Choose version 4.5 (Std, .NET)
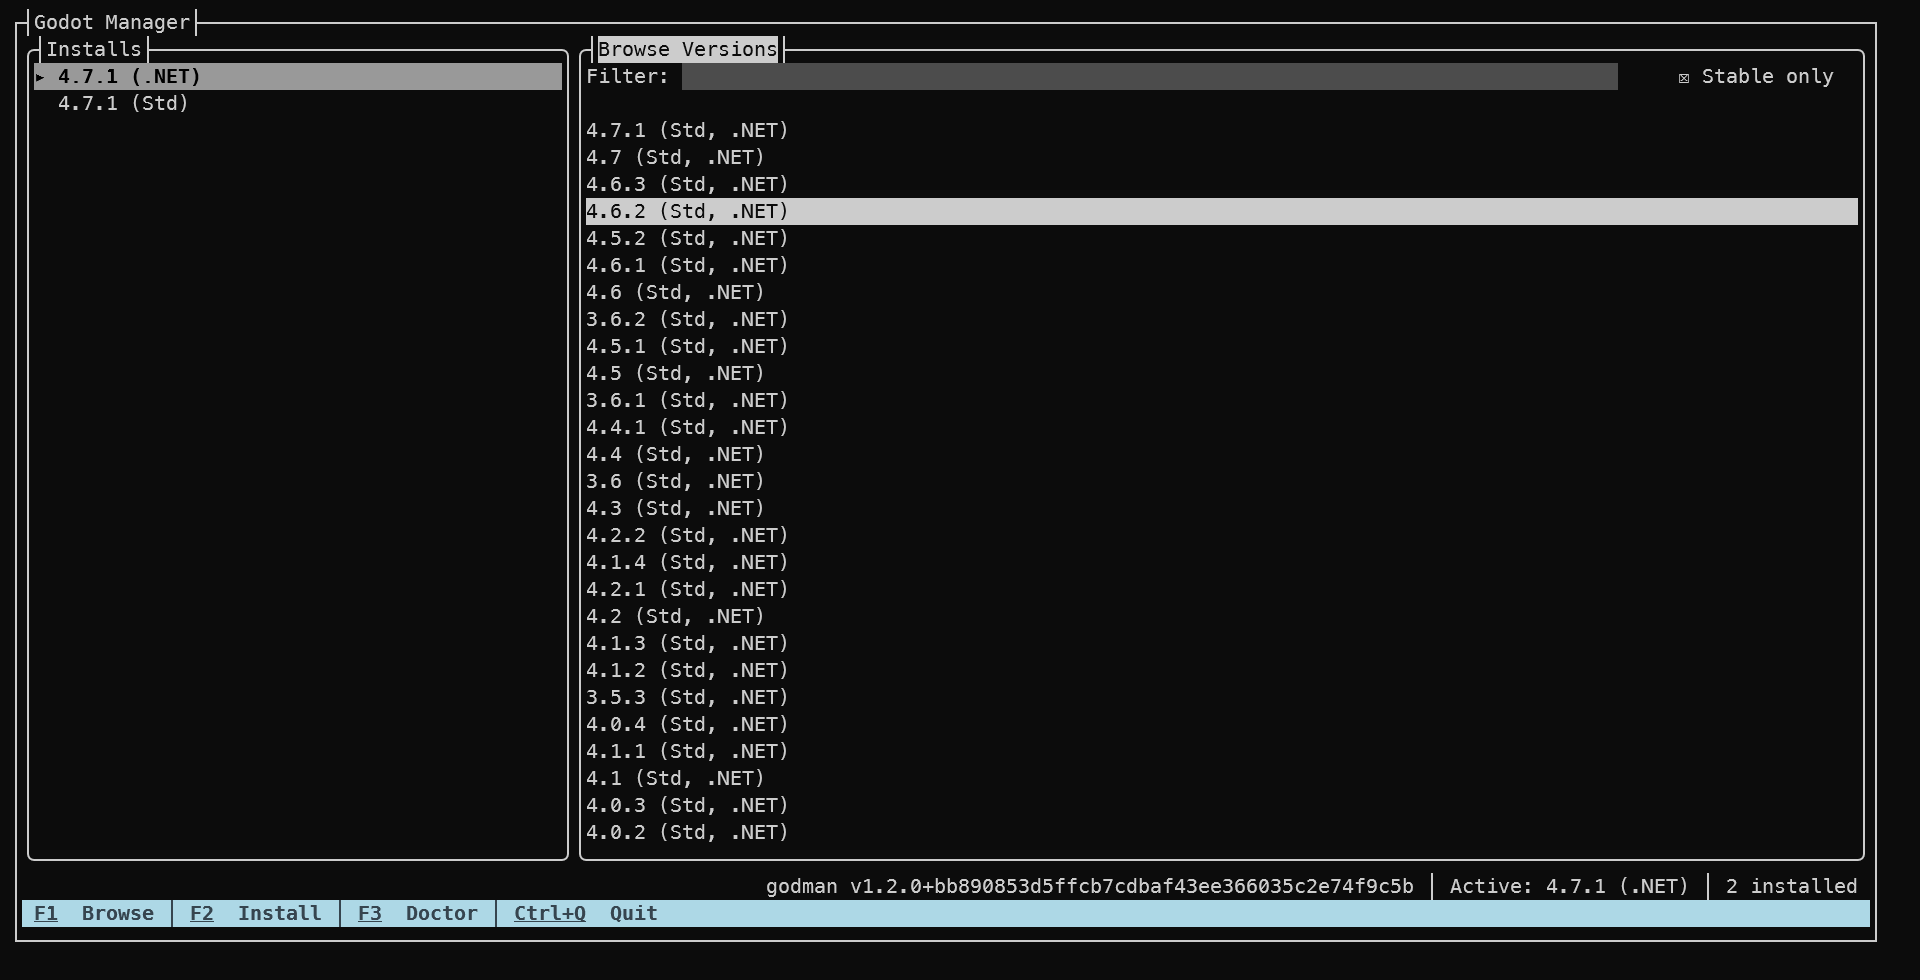 [x=1221, y=374]
